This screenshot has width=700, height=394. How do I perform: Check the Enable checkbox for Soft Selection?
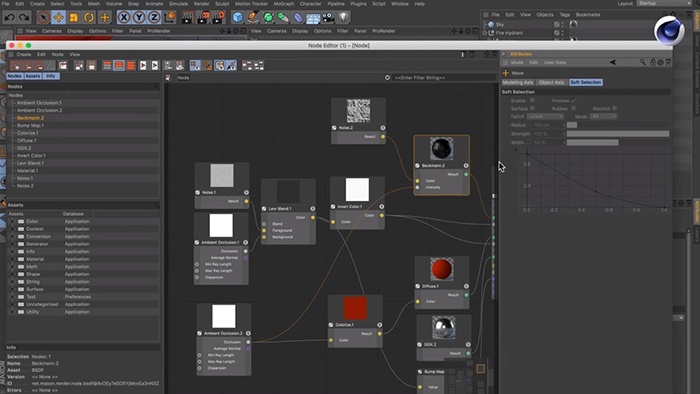pos(532,100)
